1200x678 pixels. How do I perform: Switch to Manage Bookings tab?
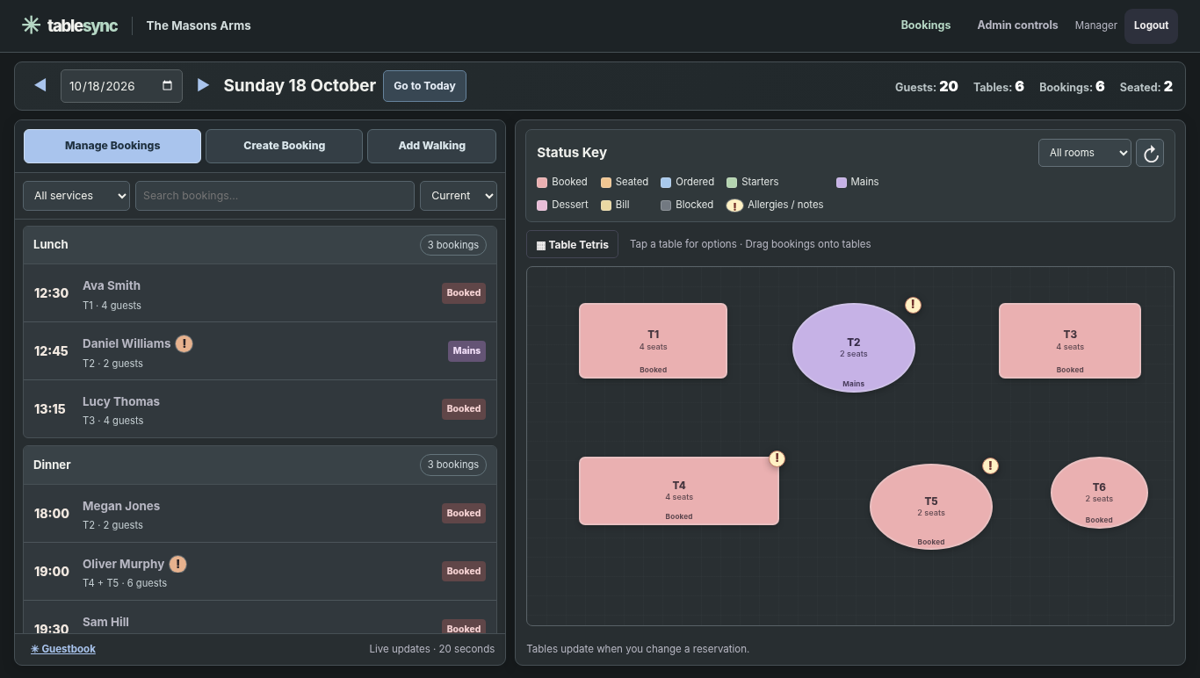[x=112, y=146]
